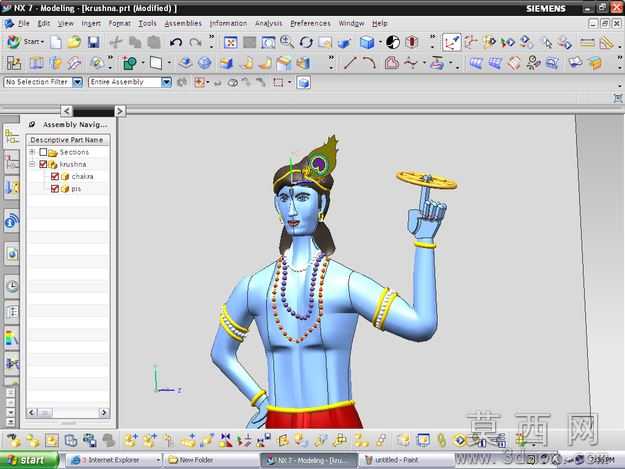Image resolution: width=625 pixels, height=469 pixels.
Task: Select the Line curve tool
Action: (x=350, y=63)
